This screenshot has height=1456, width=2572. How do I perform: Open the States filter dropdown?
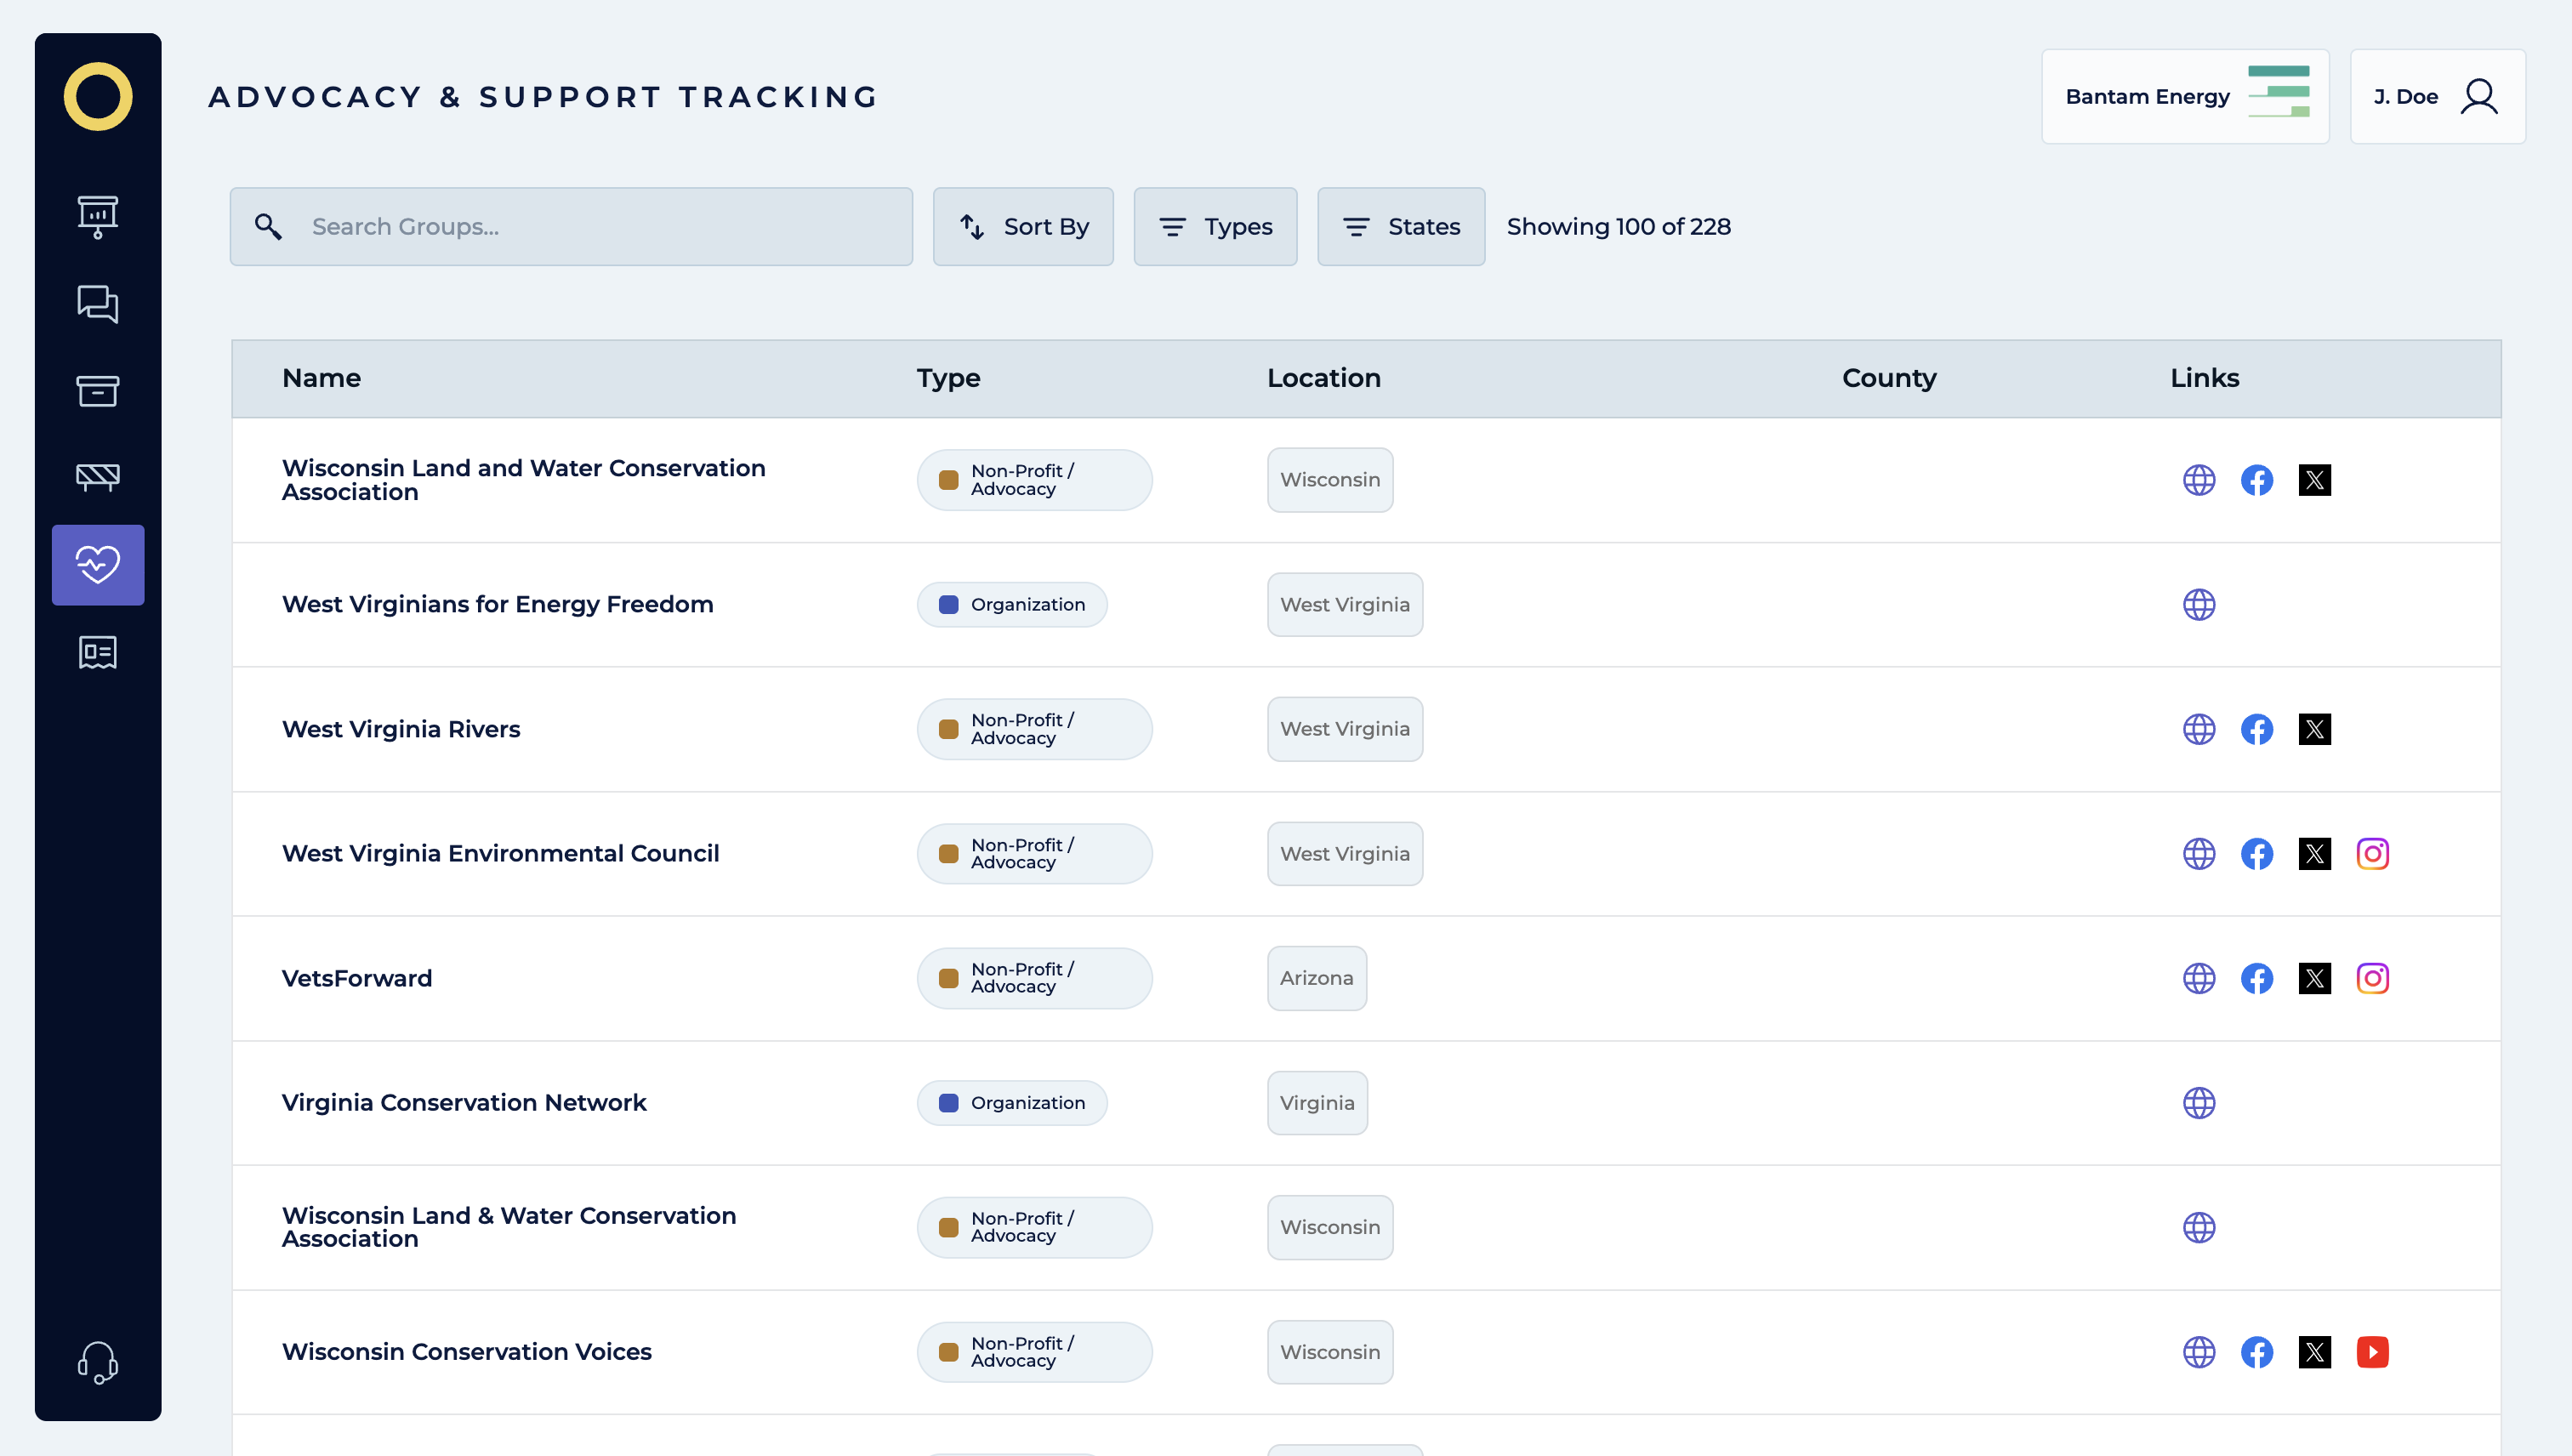point(1400,227)
